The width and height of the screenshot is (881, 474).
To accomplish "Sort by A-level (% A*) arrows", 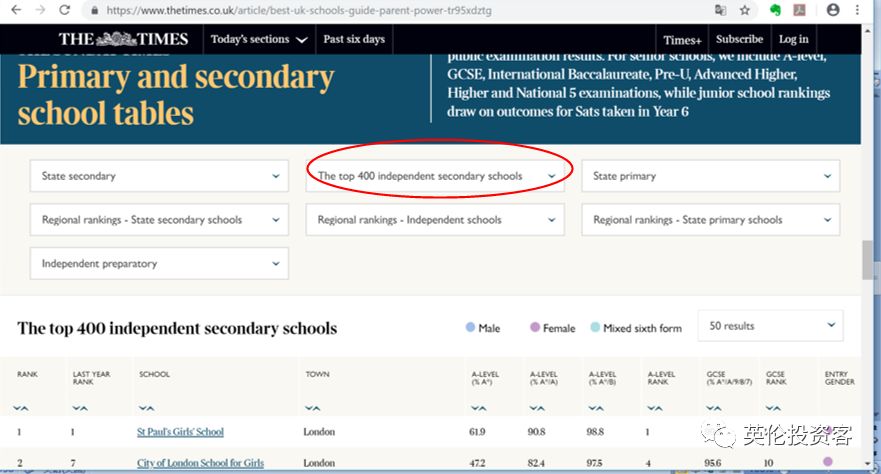I will (479, 408).
